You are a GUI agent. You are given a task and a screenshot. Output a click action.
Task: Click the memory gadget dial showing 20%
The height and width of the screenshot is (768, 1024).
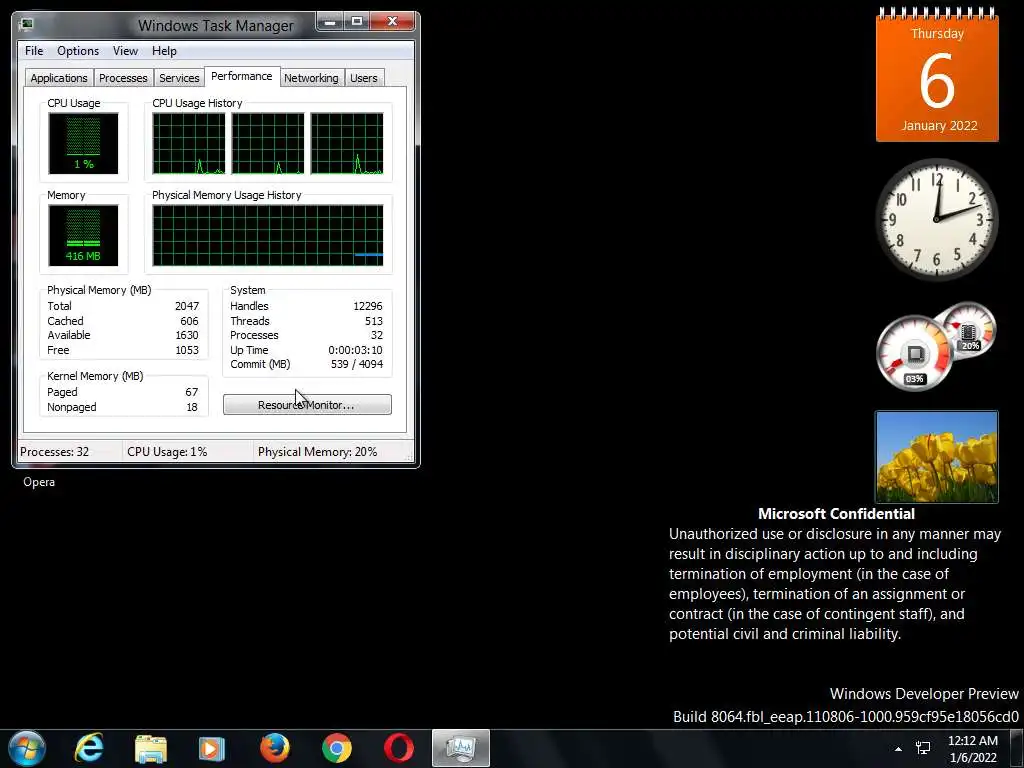pos(969,330)
